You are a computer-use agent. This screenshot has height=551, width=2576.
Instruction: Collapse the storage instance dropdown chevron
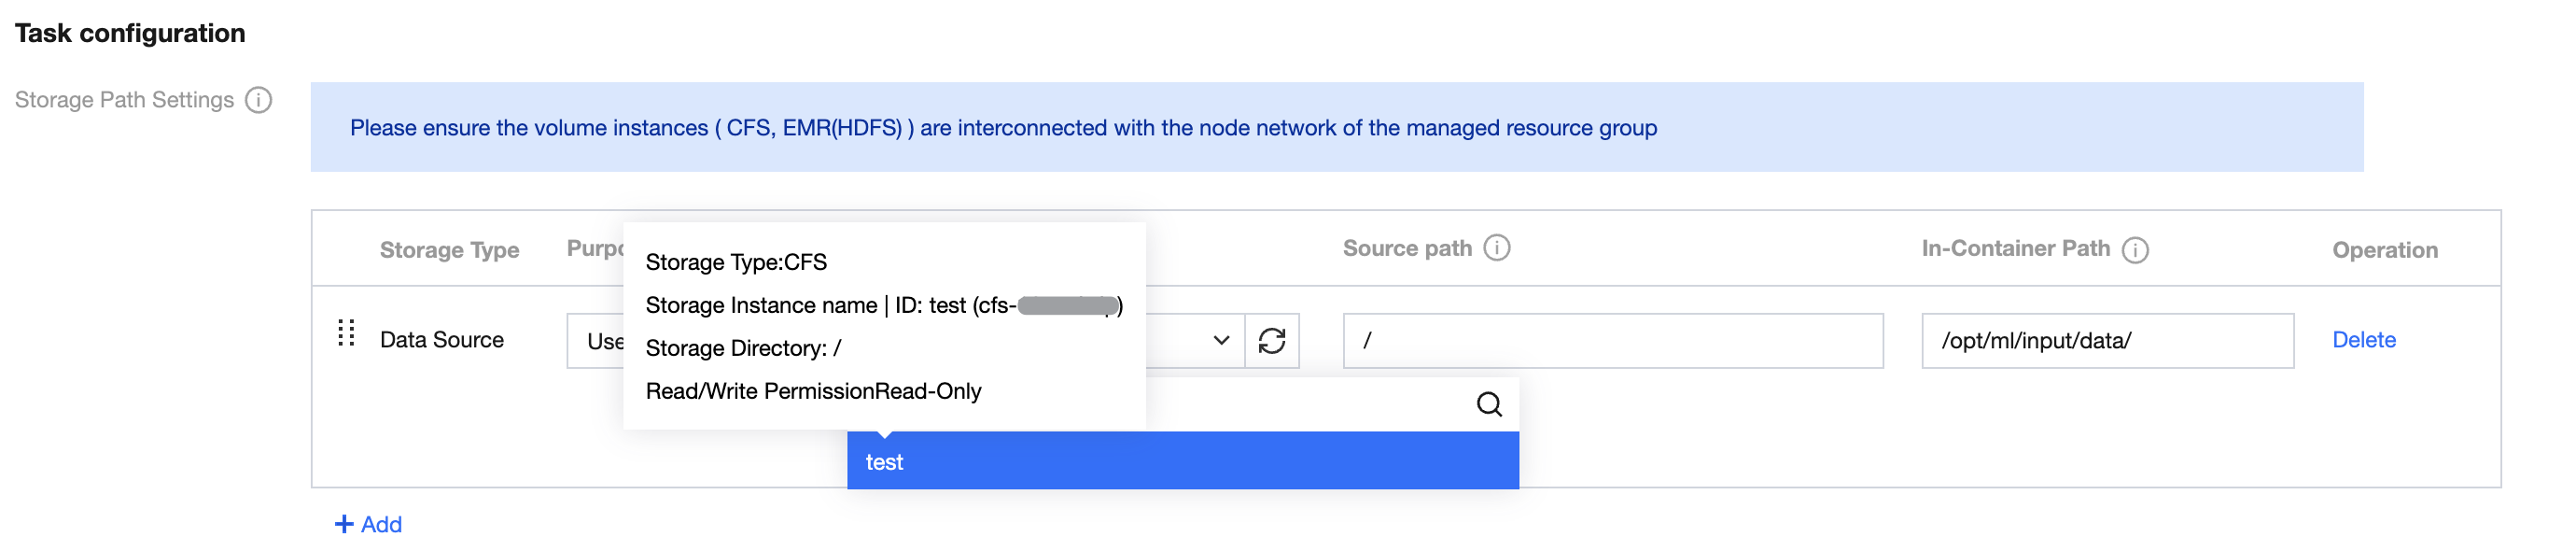point(1220,341)
